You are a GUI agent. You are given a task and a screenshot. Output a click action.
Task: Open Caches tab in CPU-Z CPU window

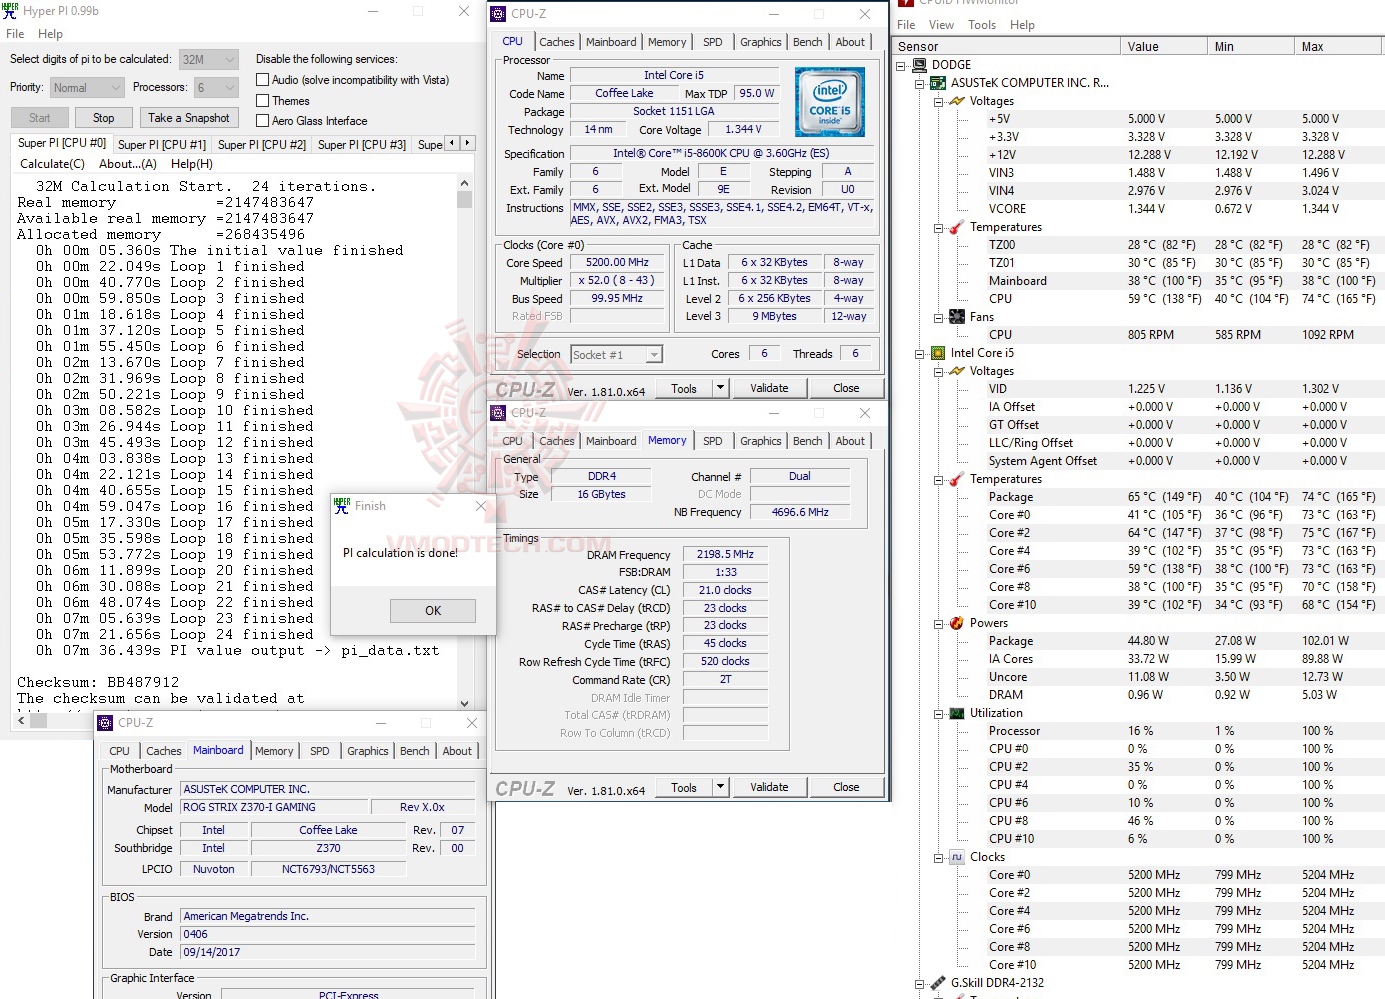click(x=557, y=42)
